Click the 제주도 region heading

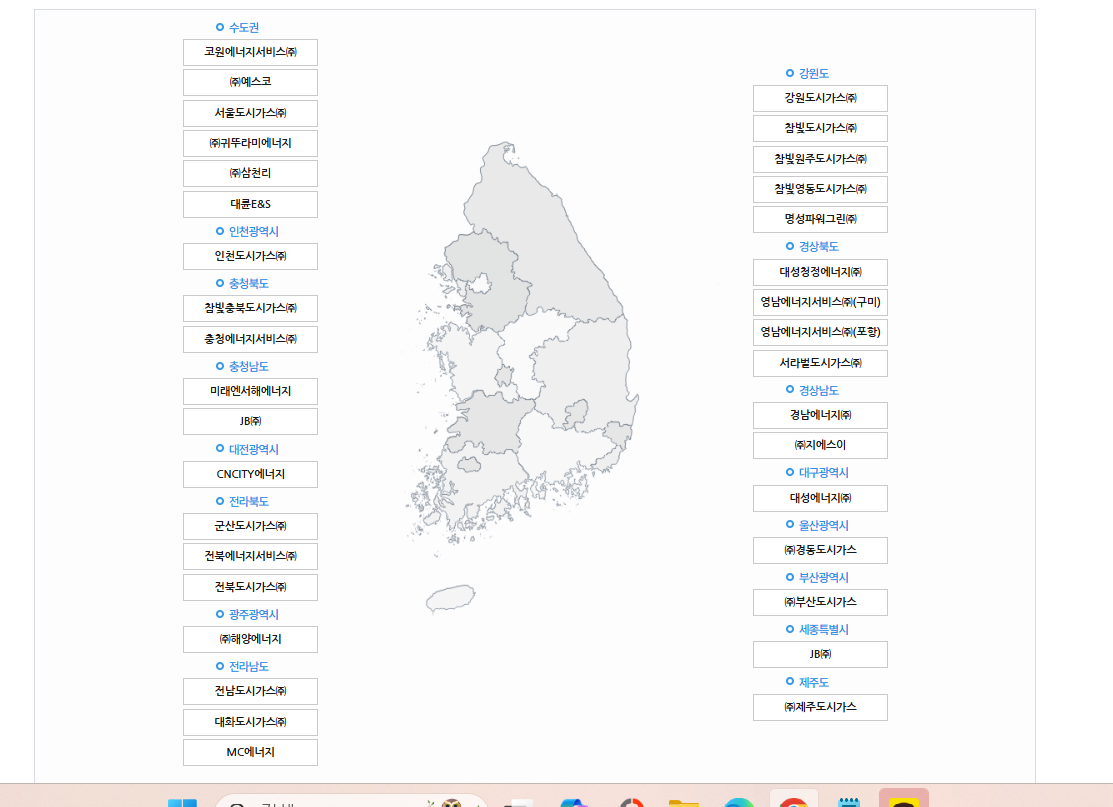[813, 682]
